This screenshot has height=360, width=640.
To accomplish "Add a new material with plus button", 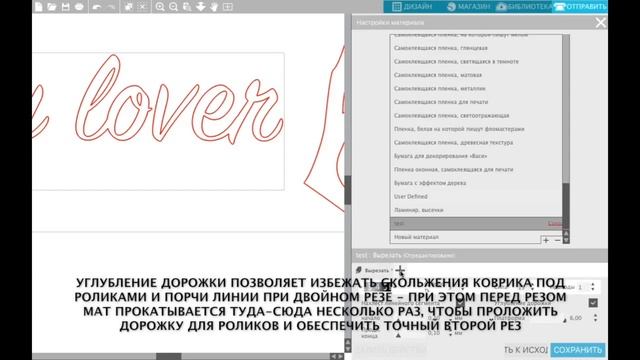I will click(546, 240).
